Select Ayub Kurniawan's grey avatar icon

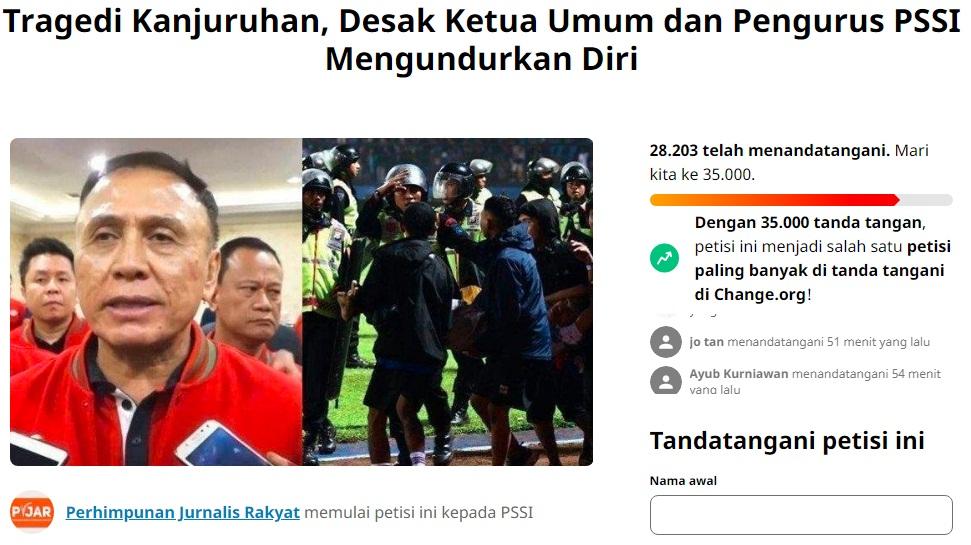pos(666,380)
